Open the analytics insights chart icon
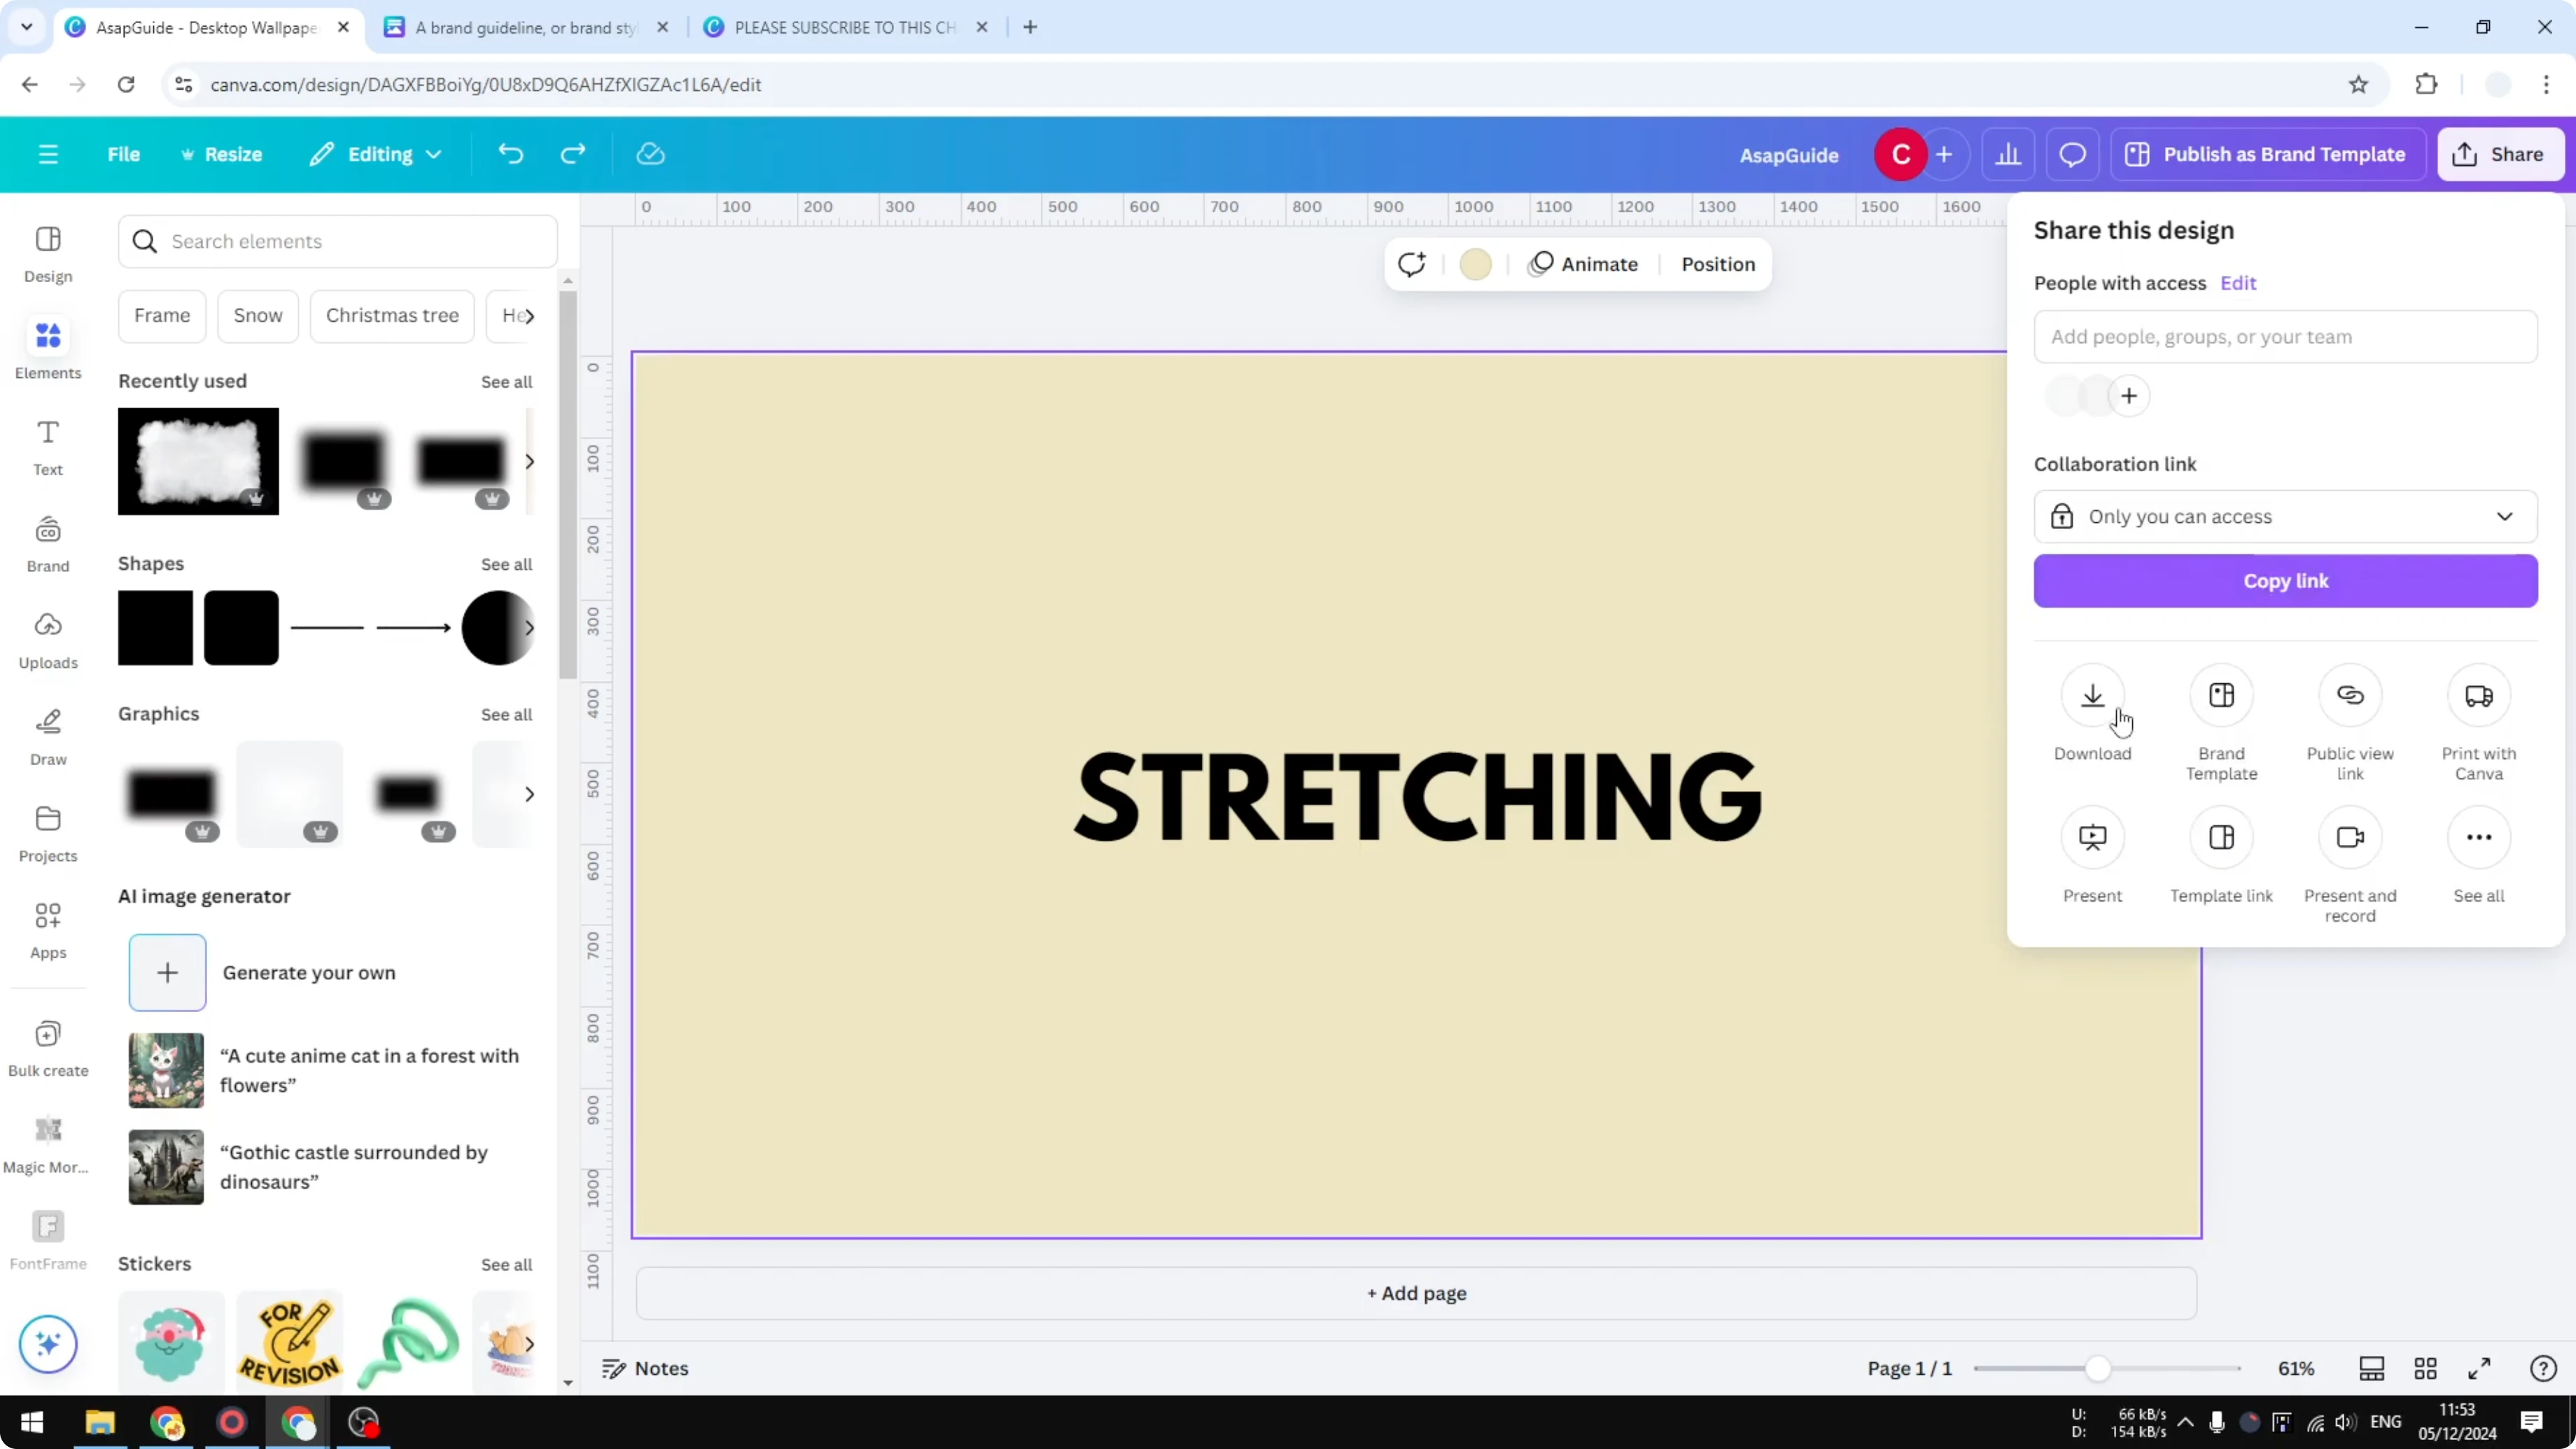The width and height of the screenshot is (2576, 1449). click(x=2008, y=154)
